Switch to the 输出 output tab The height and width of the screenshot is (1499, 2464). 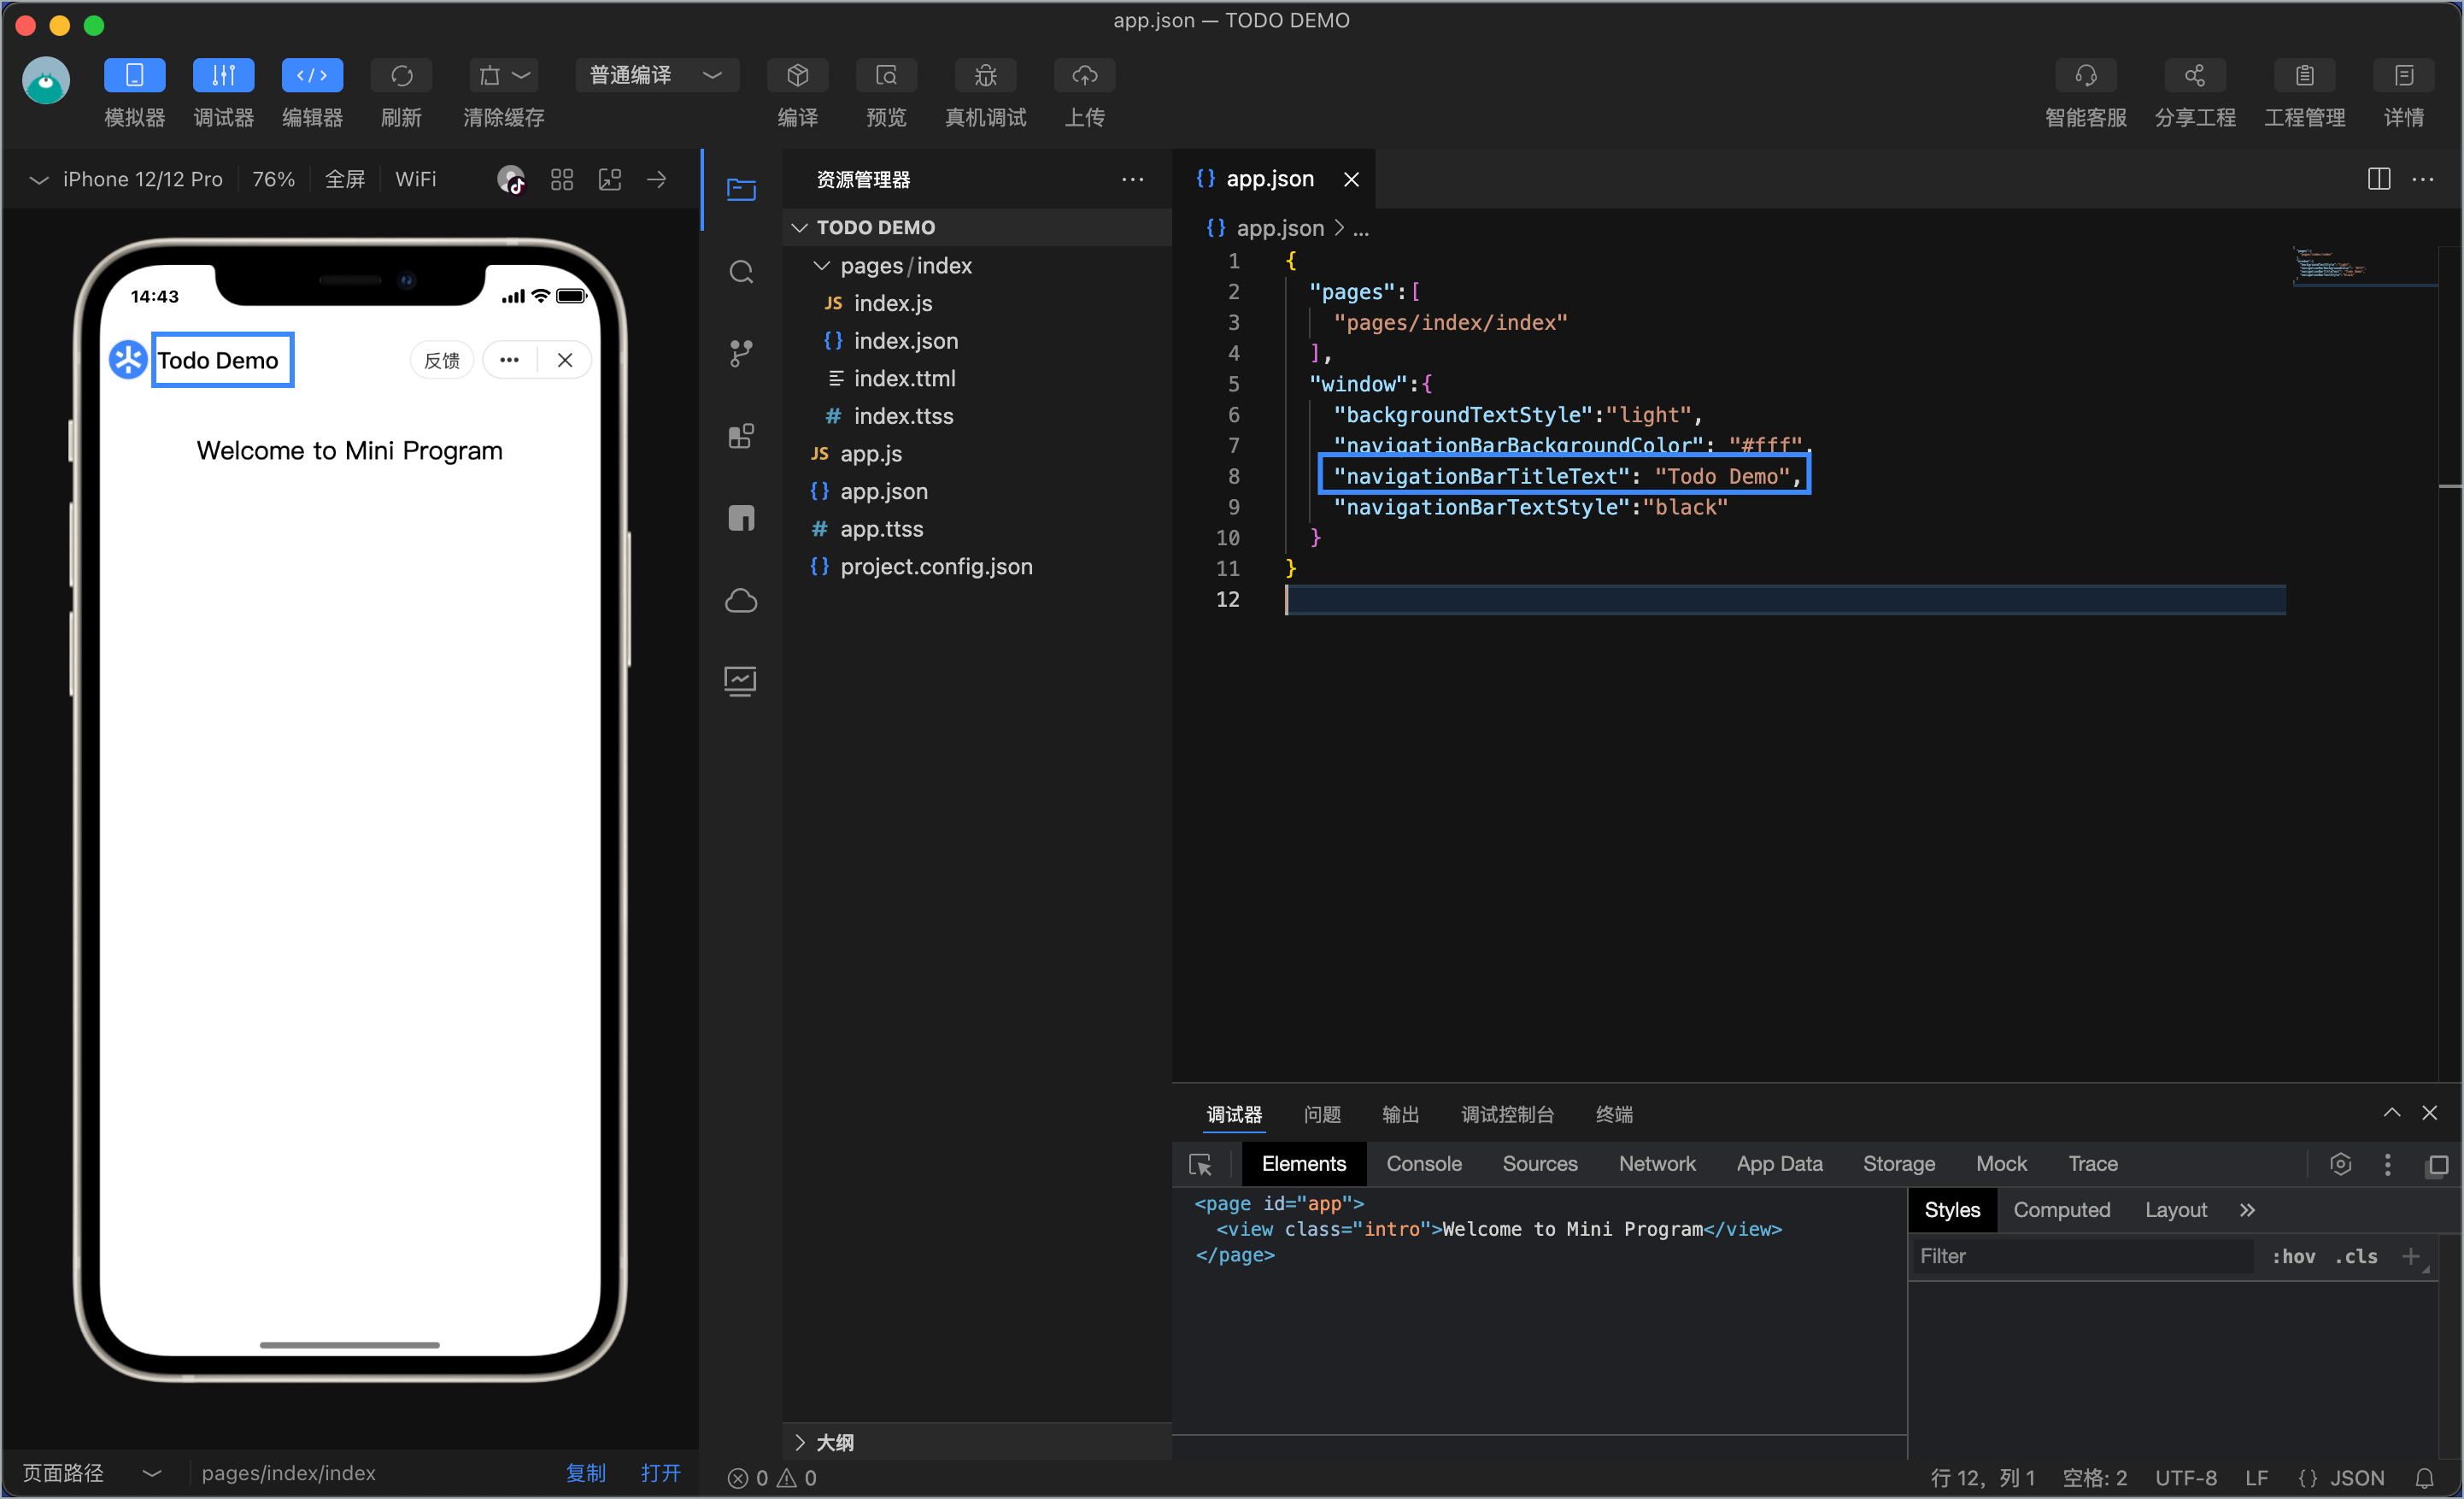click(x=1400, y=1115)
